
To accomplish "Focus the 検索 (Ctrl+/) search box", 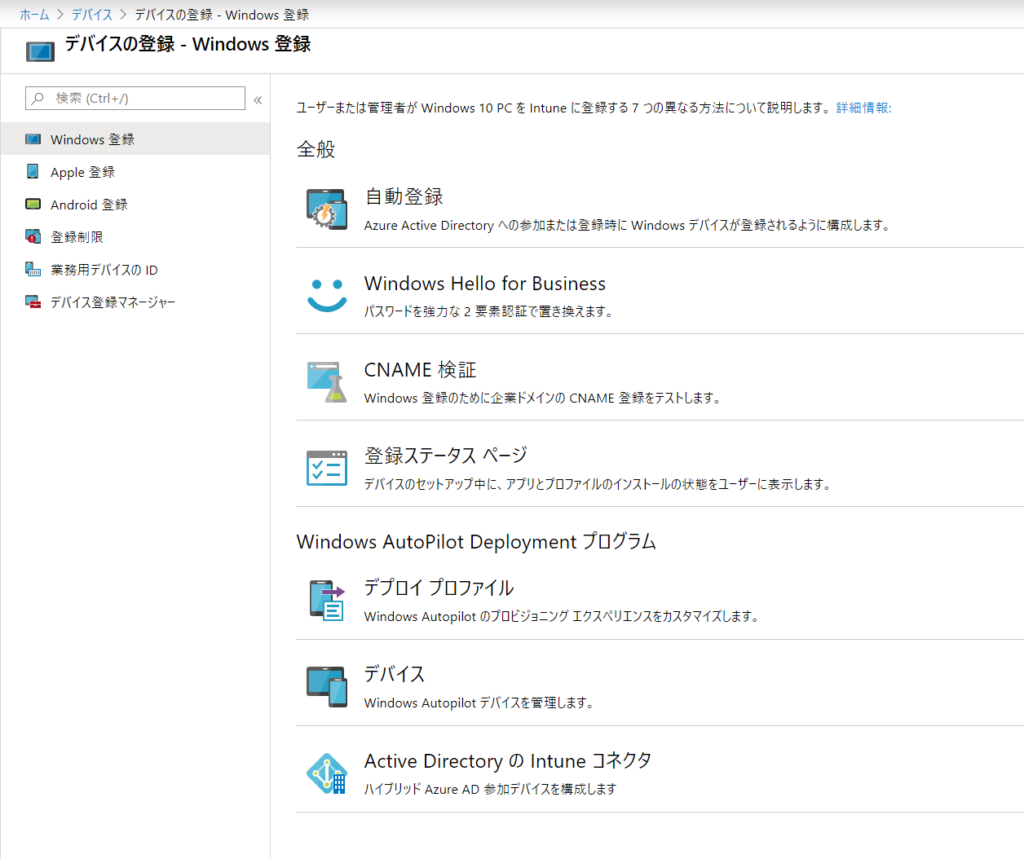I will pyautogui.click(x=135, y=98).
